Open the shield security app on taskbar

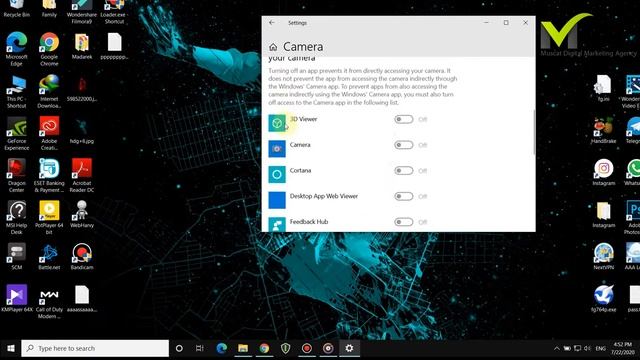tap(285, 348)
